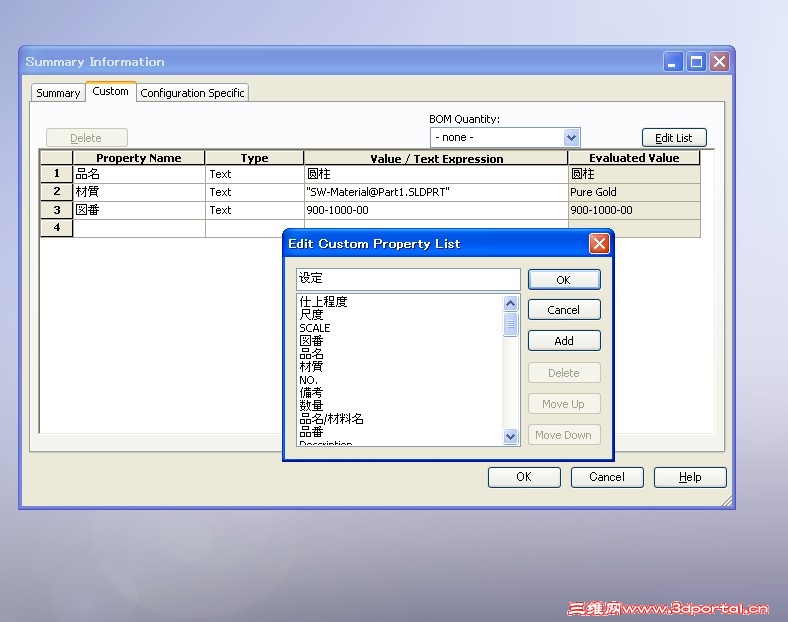Select 品名 in the property list
Image resolution: width=788 pixels, height=622 pixels.
[311, 354]
